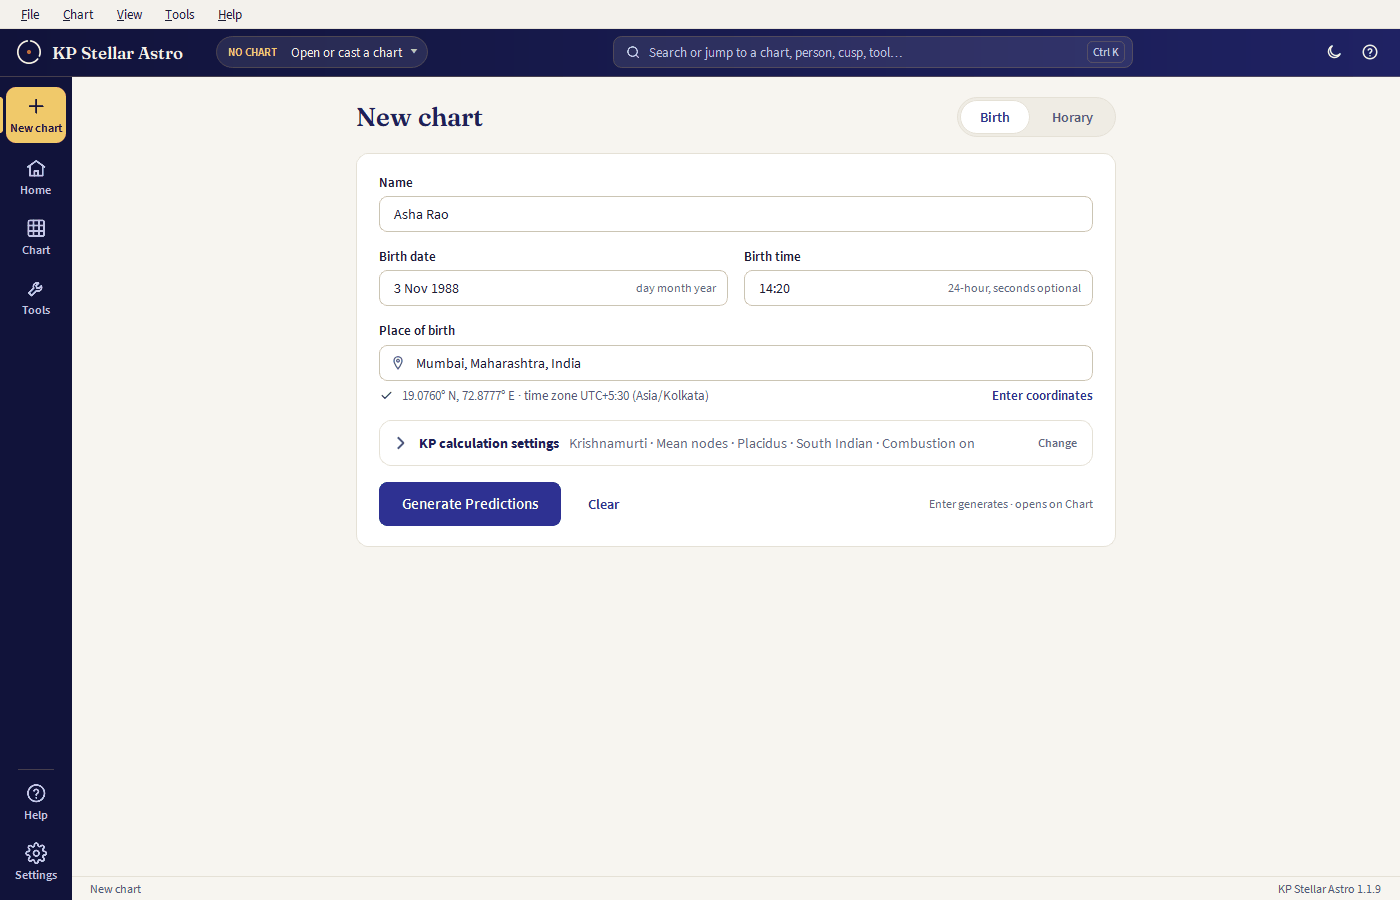Screen dimensions: 1400x900
Task: Select the Birth chart mode
Action: point(995,117)
